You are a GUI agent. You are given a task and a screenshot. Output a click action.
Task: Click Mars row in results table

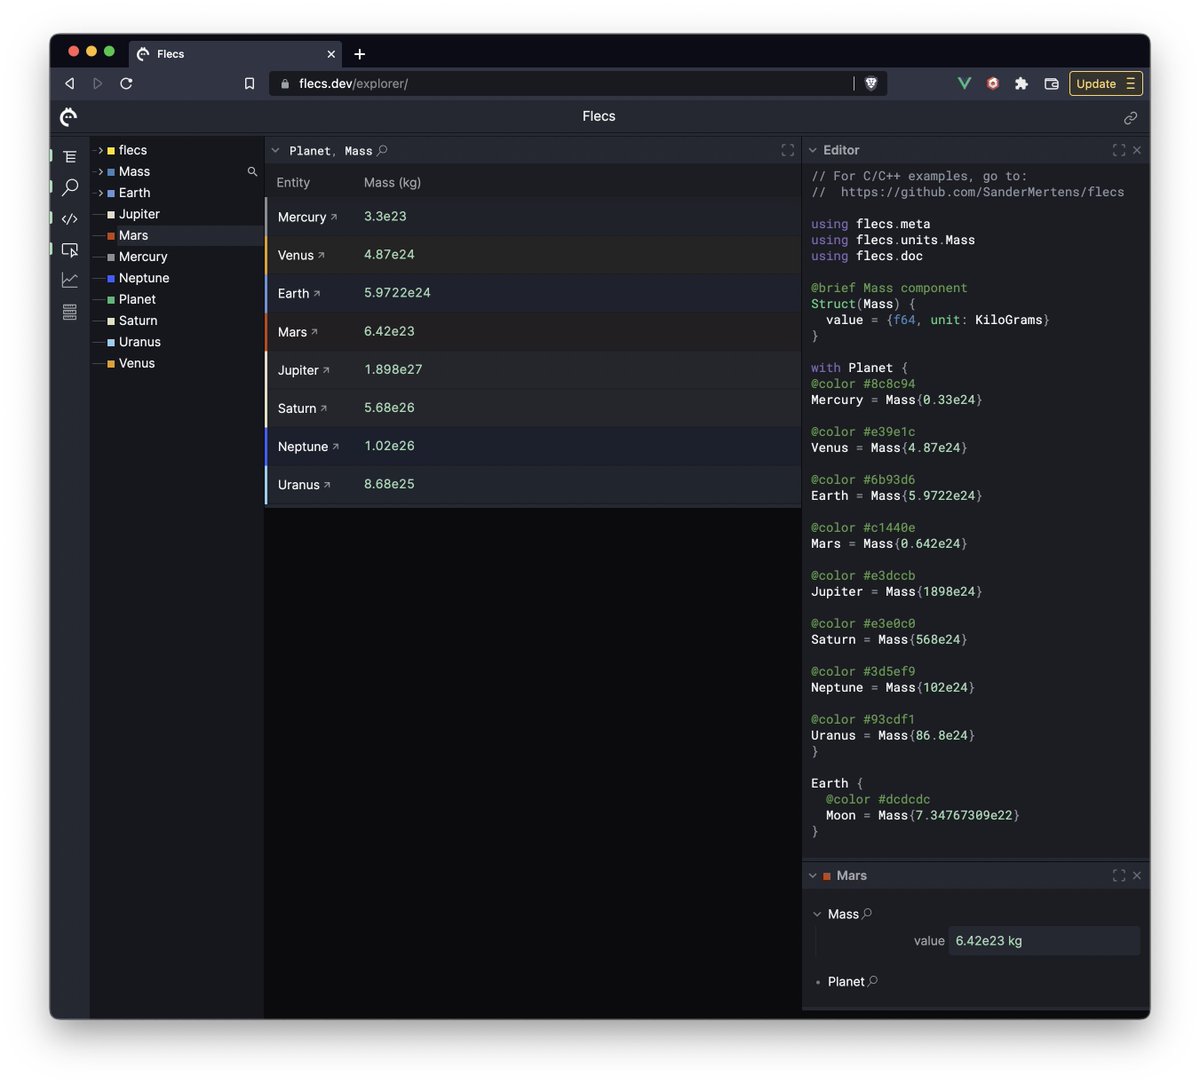[x=533, y=332]
